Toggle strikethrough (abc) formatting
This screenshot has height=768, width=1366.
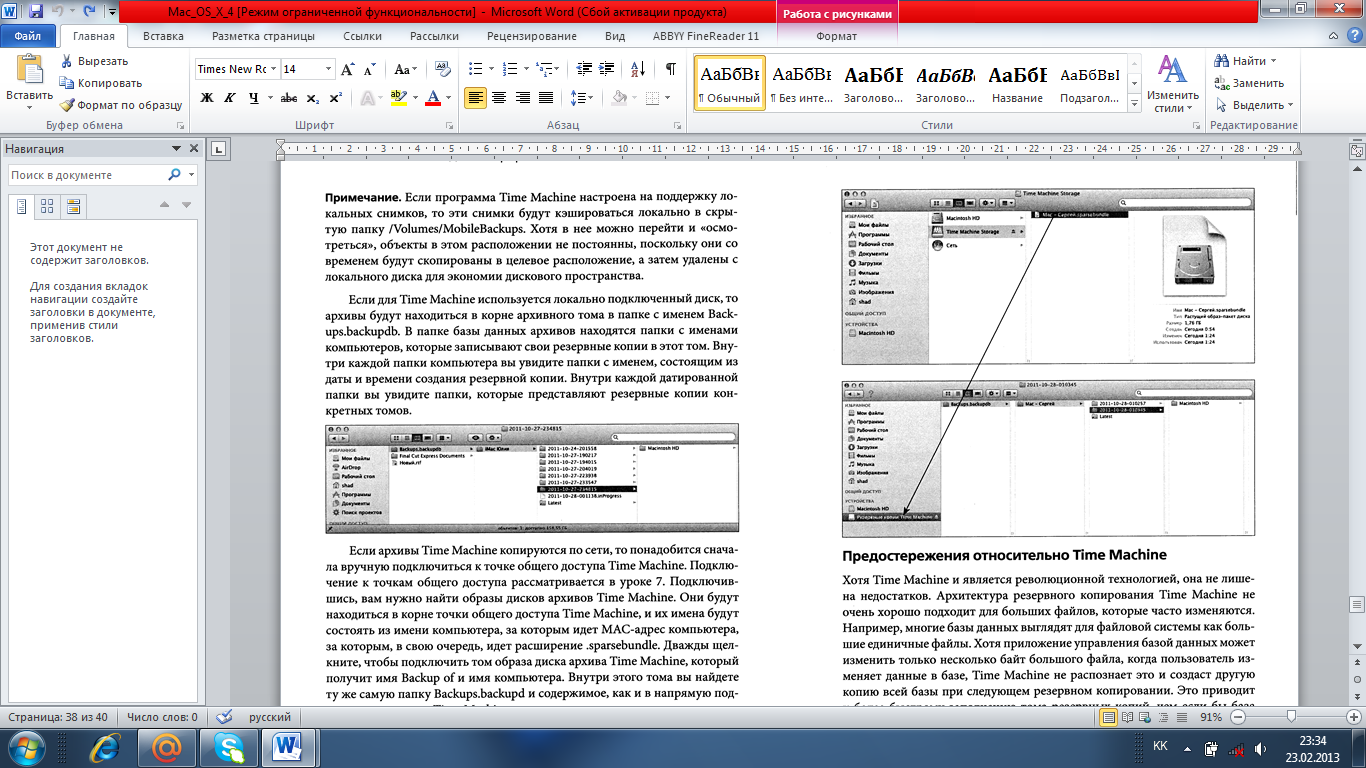coord(289,98)
